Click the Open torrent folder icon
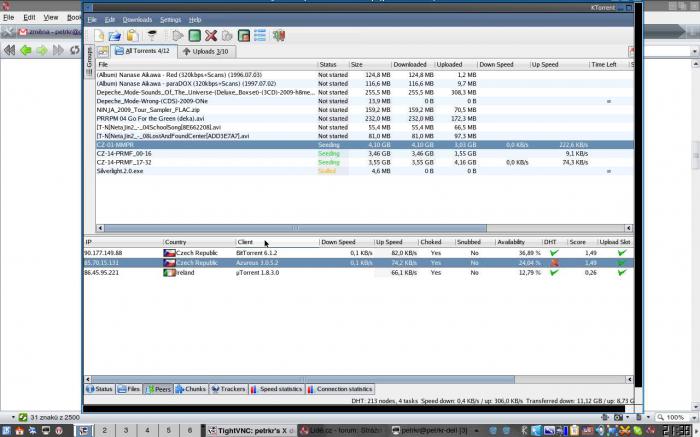 click(x=115, y=36)
